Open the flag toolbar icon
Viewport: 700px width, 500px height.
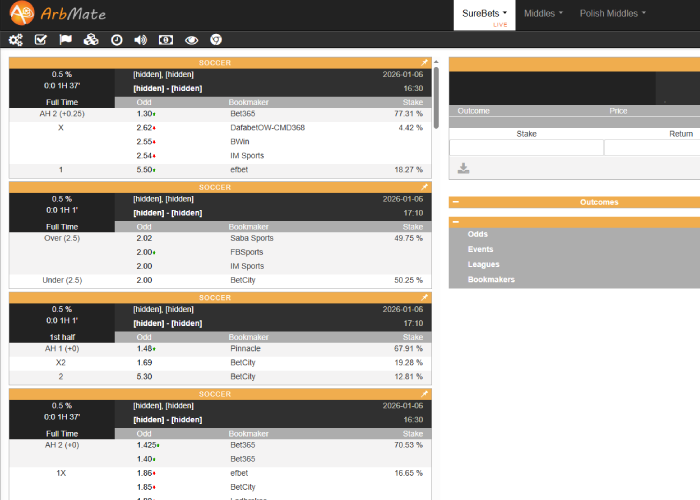pos(66,40)
